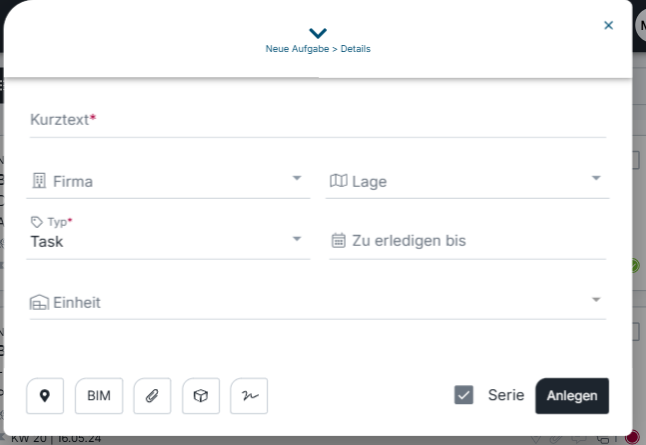Toggle the Serie checkbox

pos(463,395)
